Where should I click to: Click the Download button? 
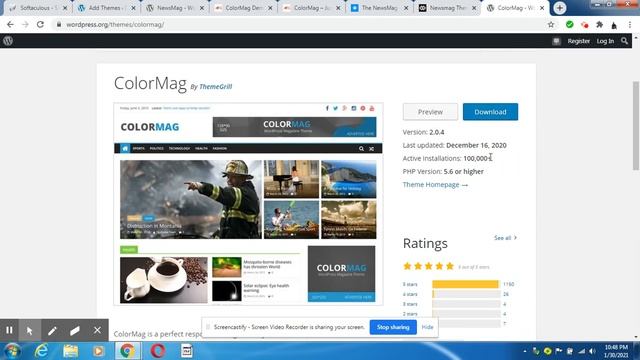click(490, 112)
